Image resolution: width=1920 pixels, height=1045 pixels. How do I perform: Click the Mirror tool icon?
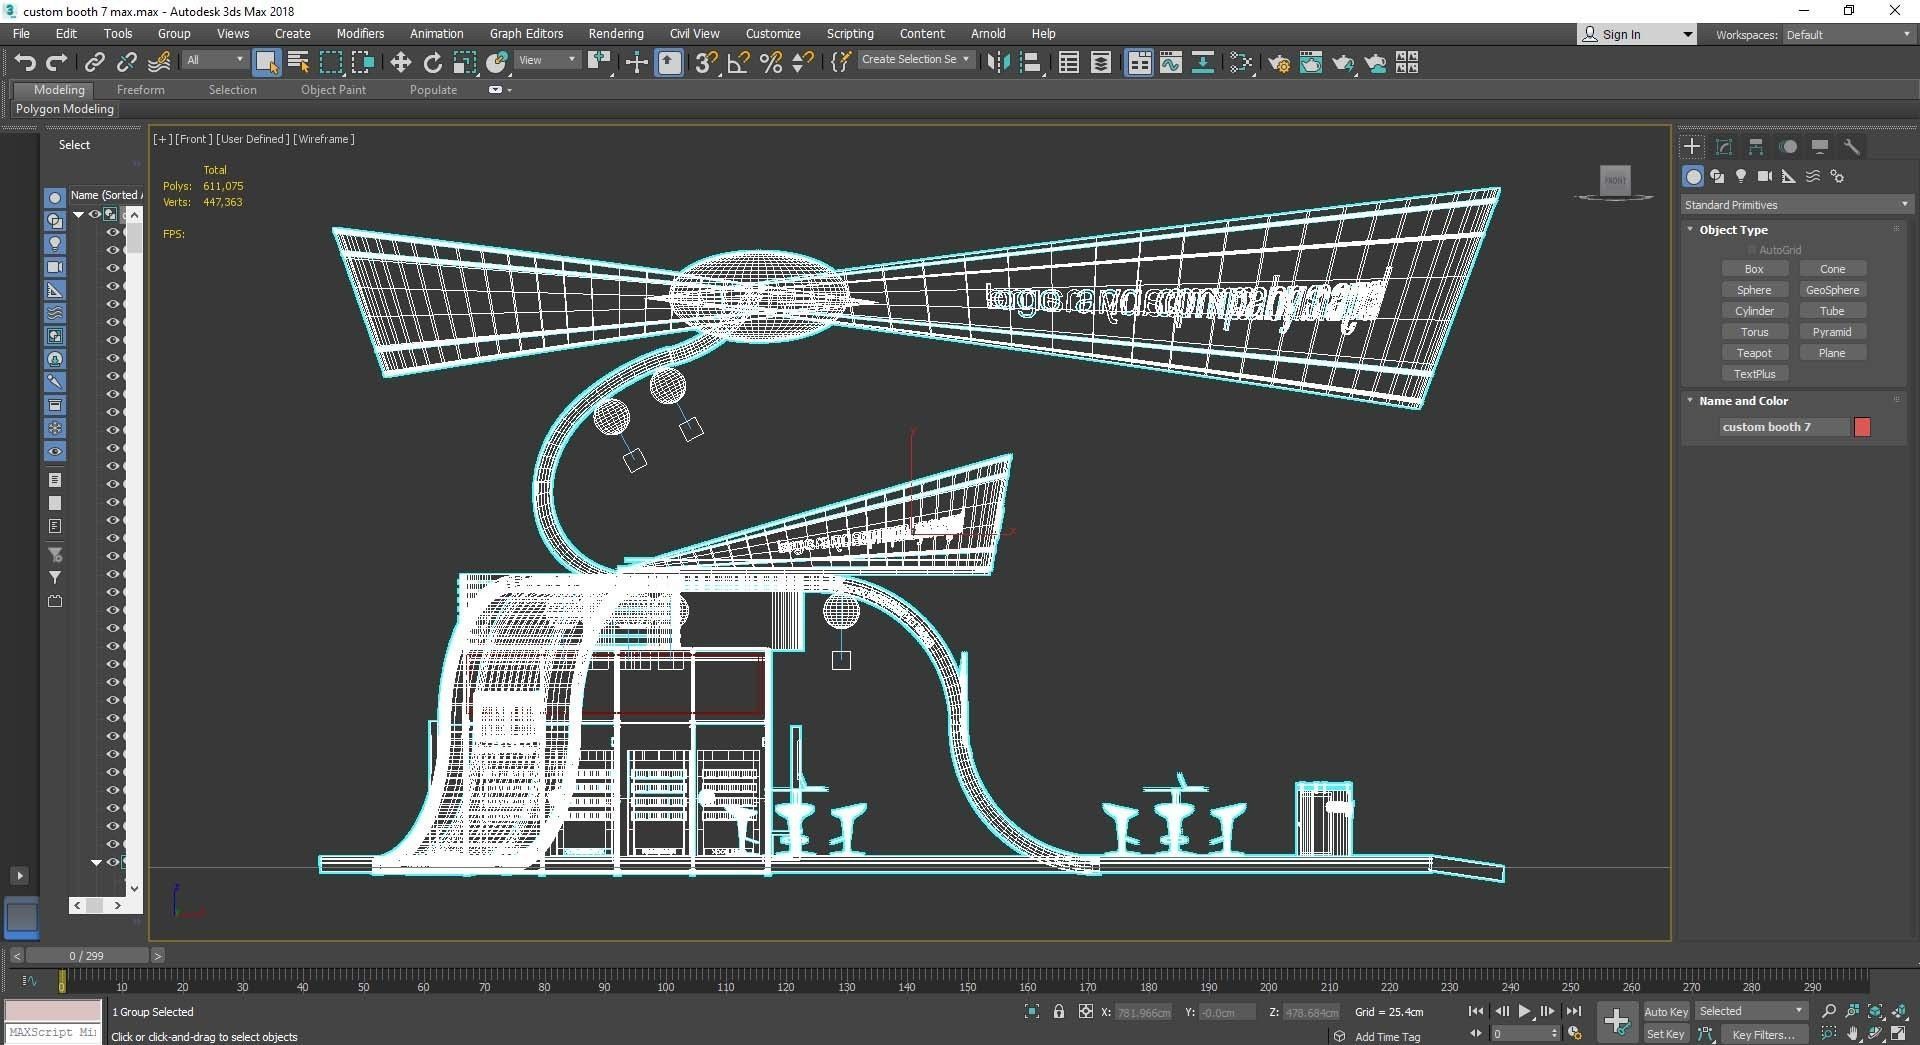point(997,63)
